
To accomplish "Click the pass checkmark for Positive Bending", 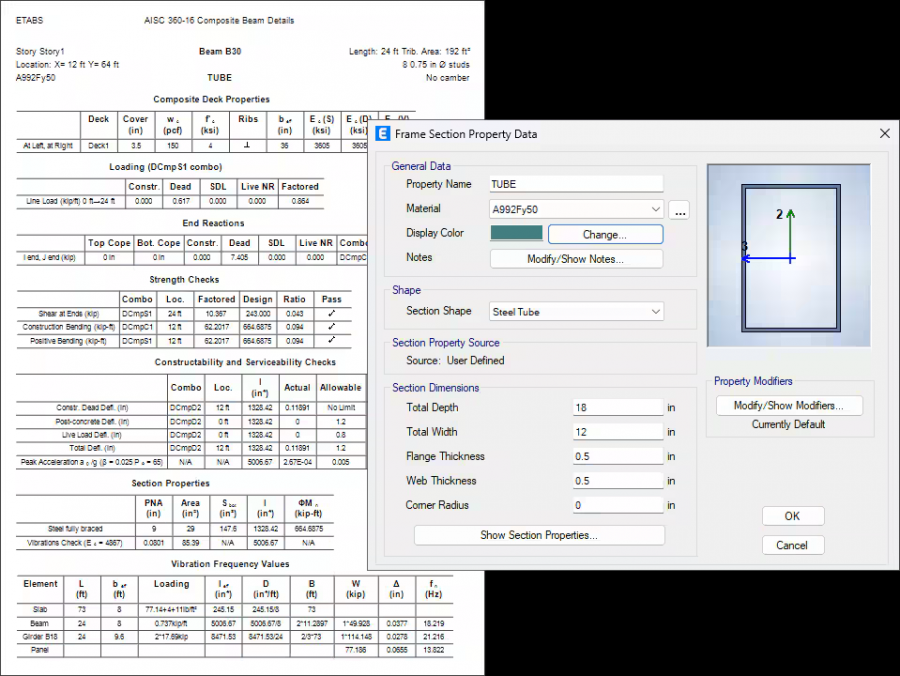I will tap(331, 340).
